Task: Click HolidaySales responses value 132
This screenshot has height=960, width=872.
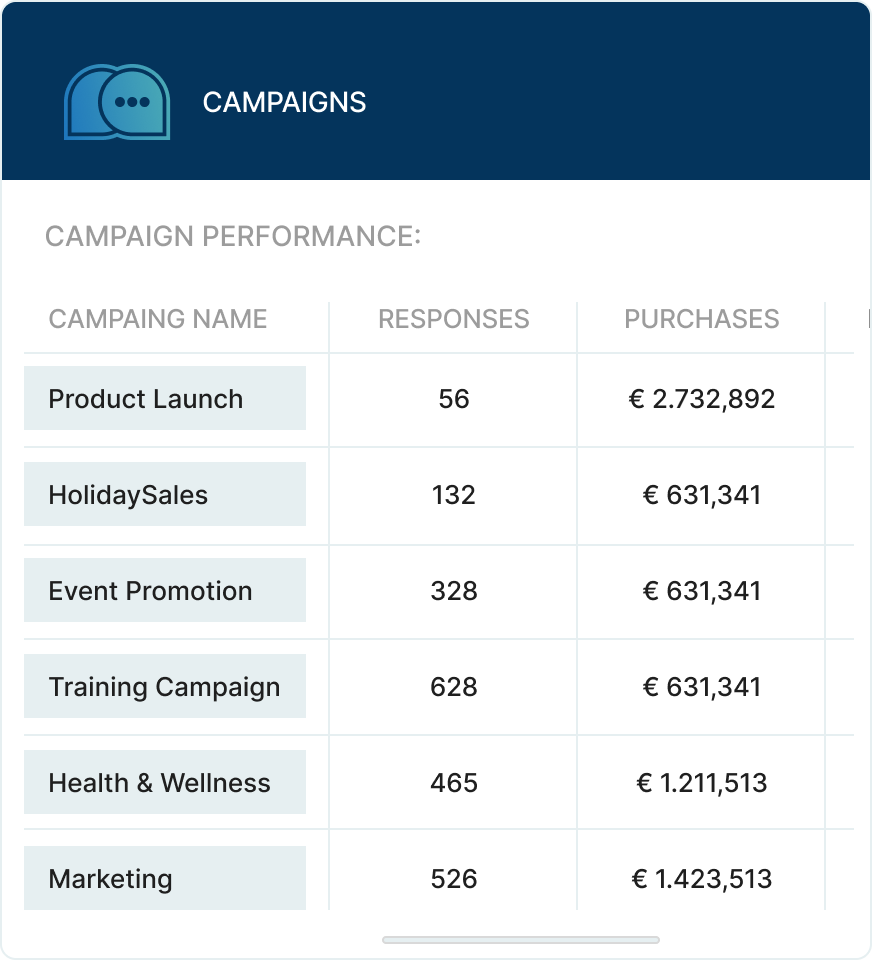Action: pos(453,495)
